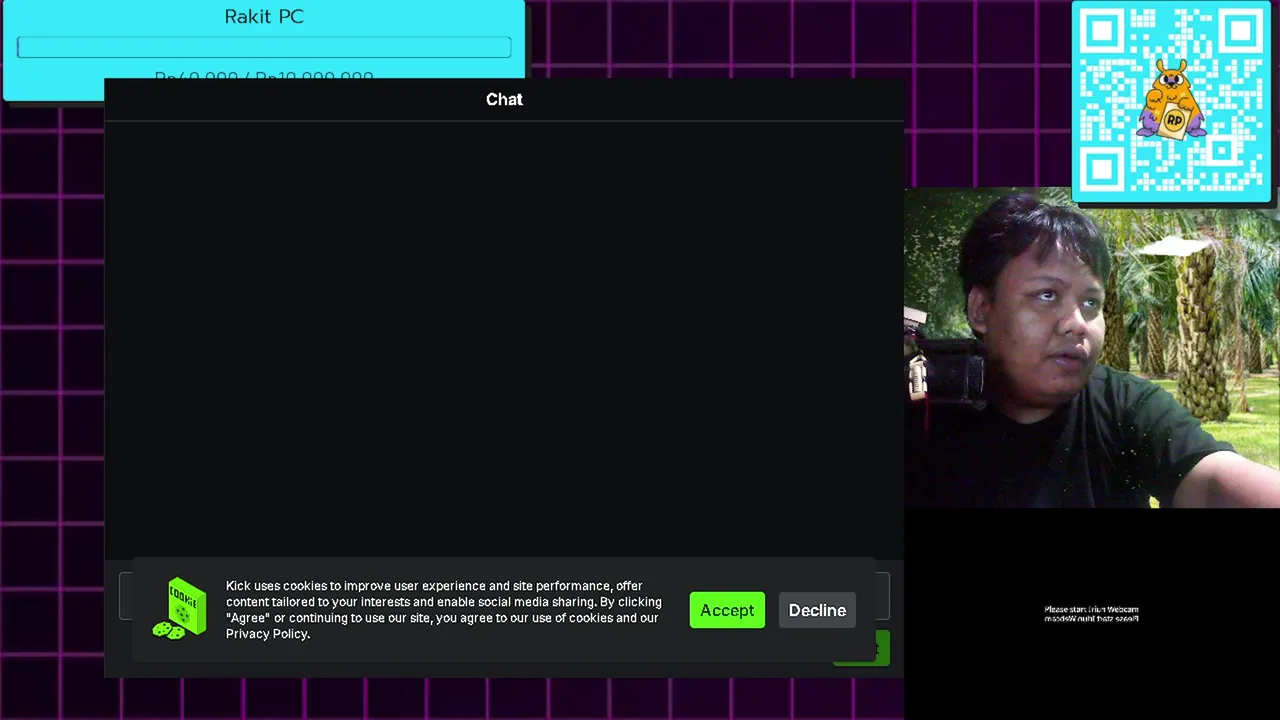Open the QR code in the corner

(1171, 102)
